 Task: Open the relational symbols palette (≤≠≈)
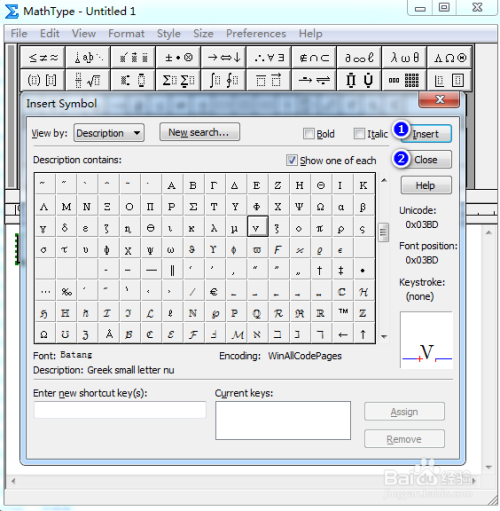click(x=43, y=58)
